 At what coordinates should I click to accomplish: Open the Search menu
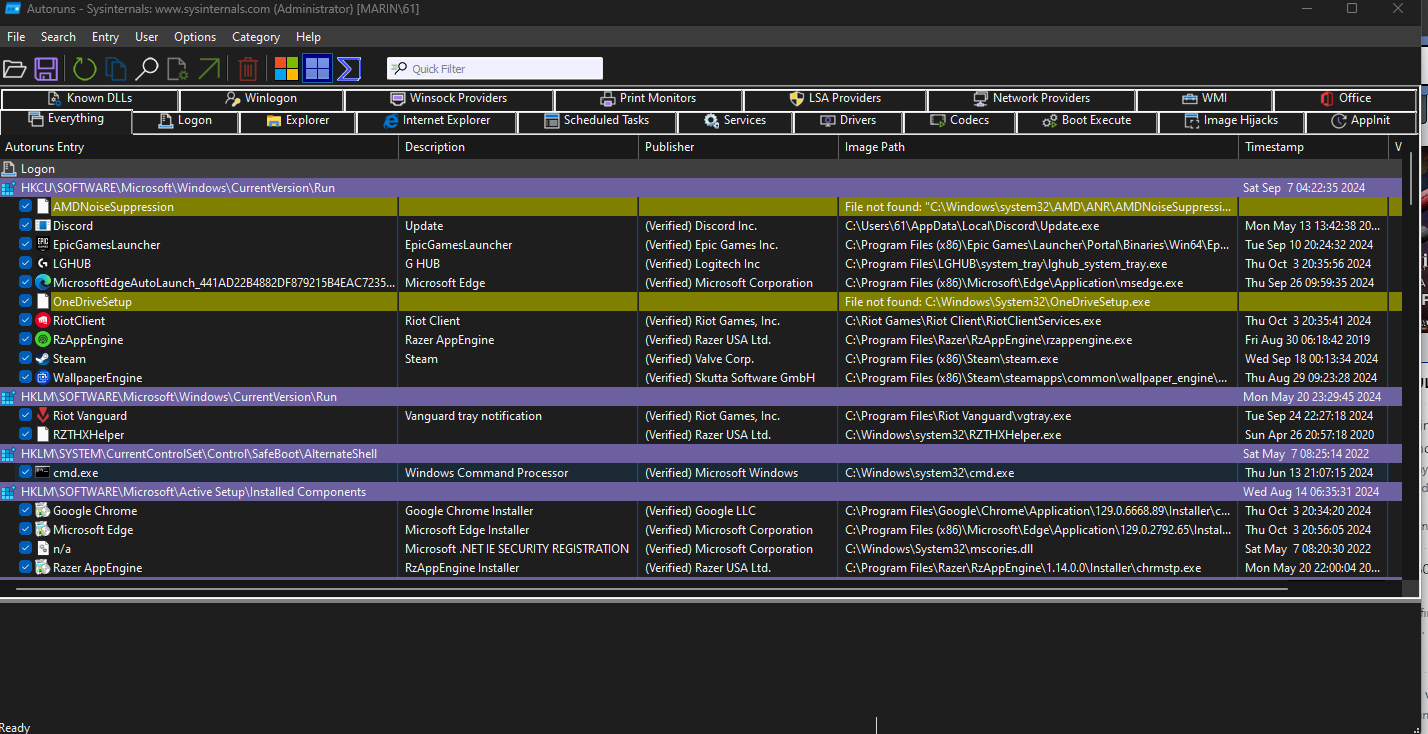pyautogui.click(x=58, y=37)
